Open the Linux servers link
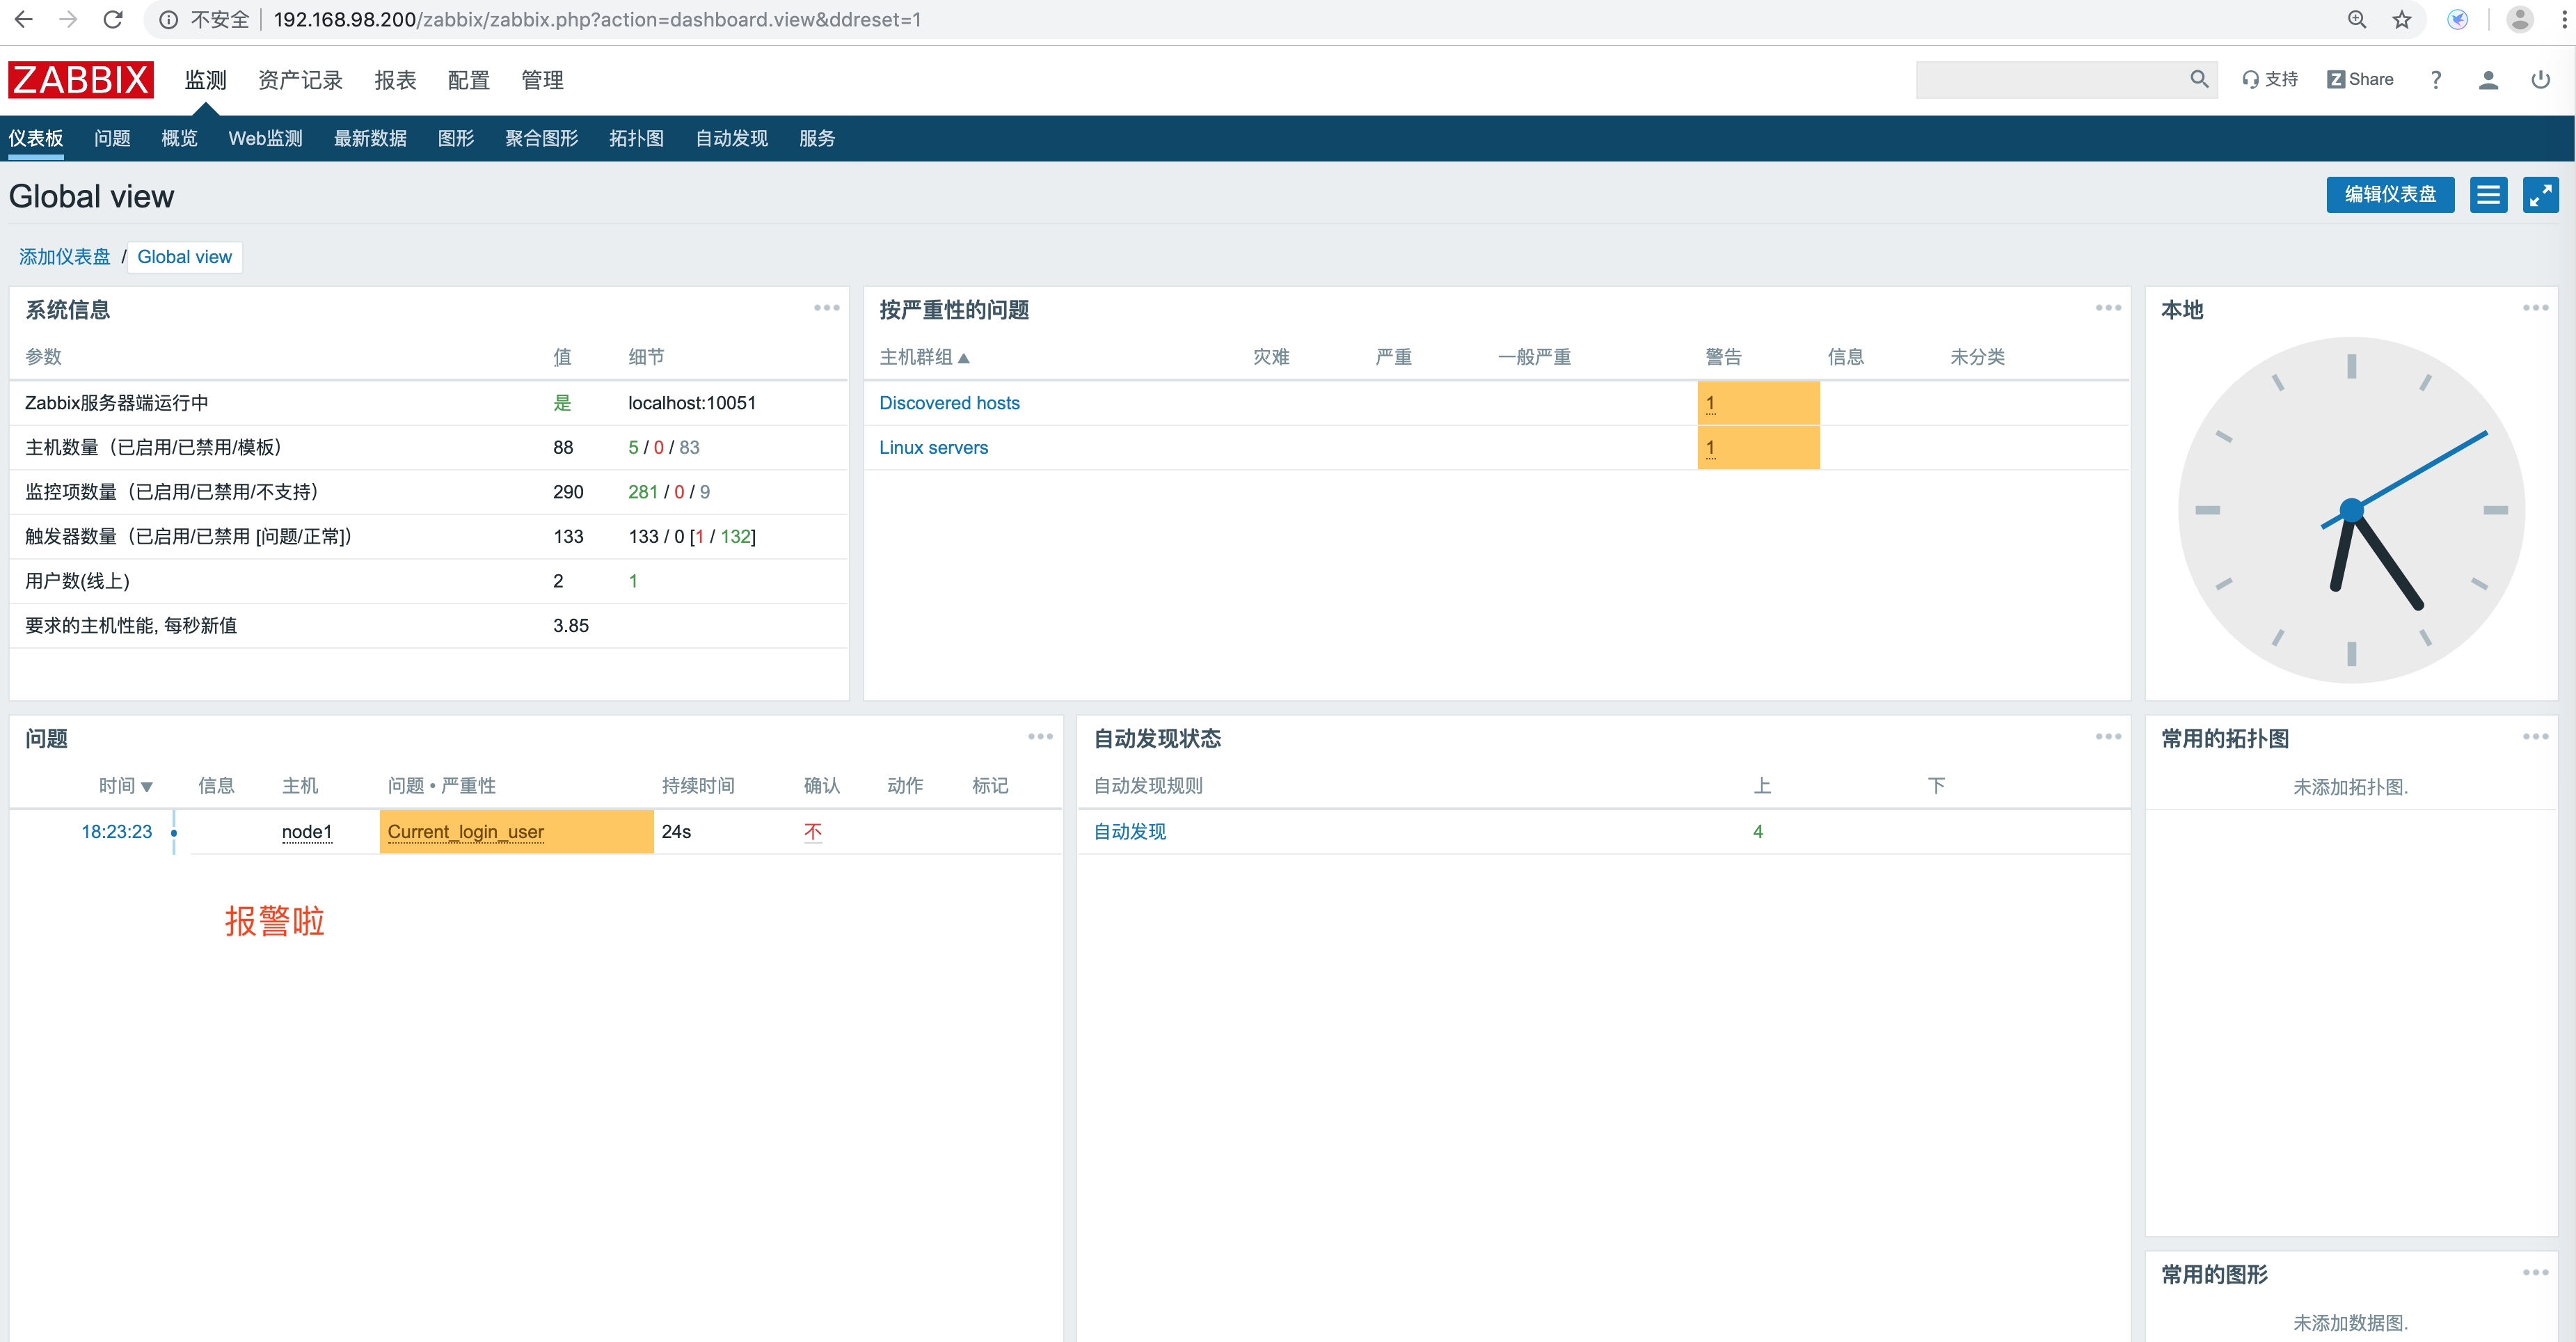 coord(933,448)
